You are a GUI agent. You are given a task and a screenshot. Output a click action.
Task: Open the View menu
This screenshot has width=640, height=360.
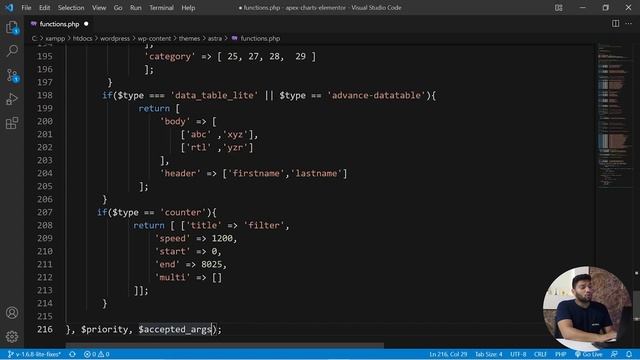click(x=99, y=8)
